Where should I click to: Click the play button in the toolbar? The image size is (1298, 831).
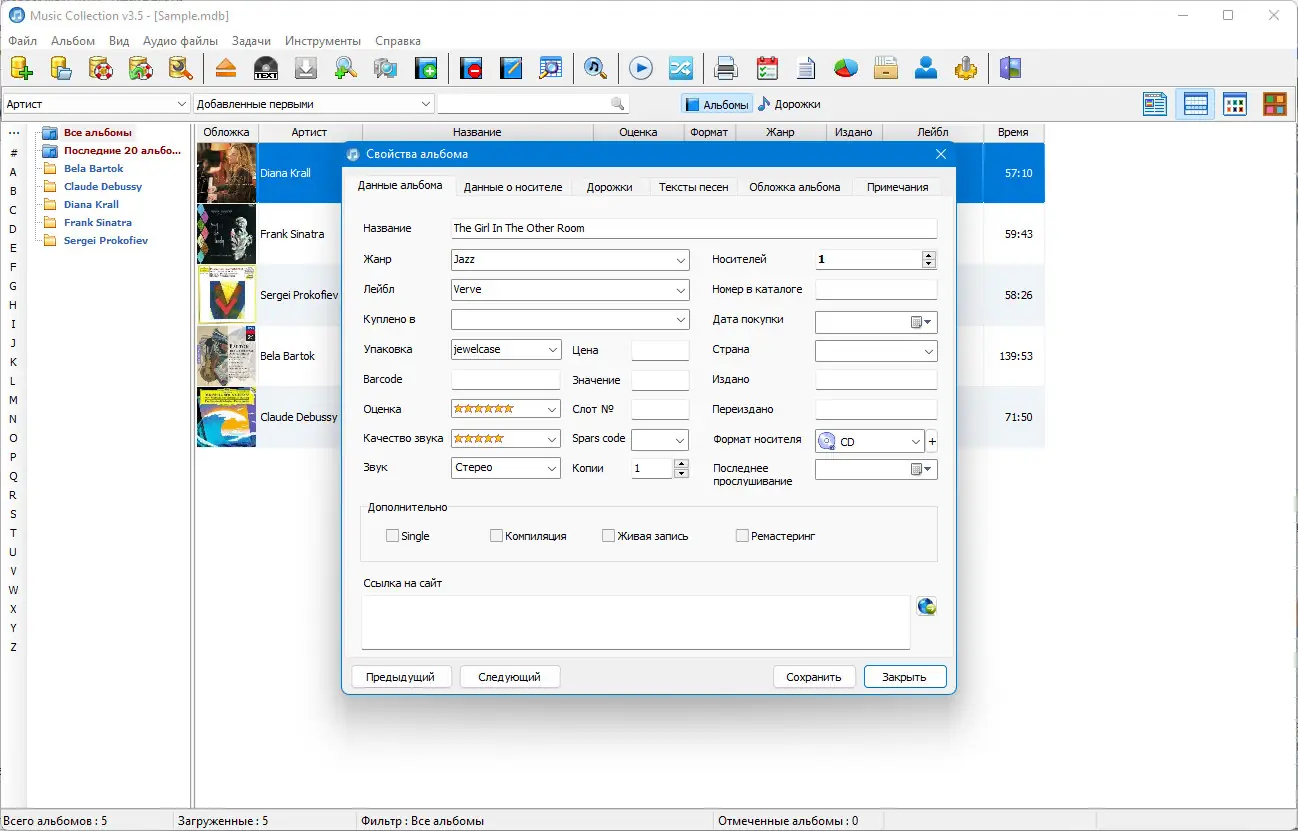[641, 68]
